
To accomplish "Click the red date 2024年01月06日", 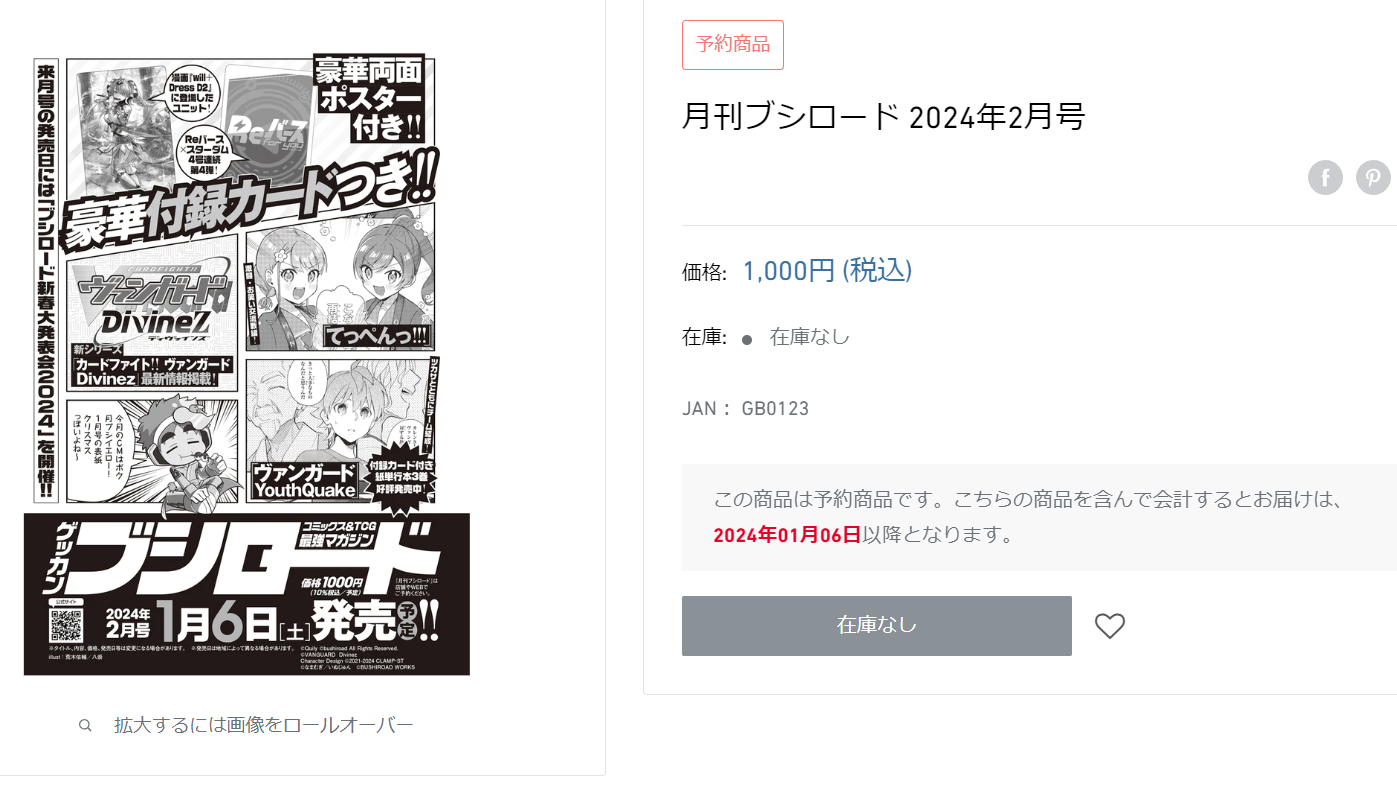I will [787, 535].
